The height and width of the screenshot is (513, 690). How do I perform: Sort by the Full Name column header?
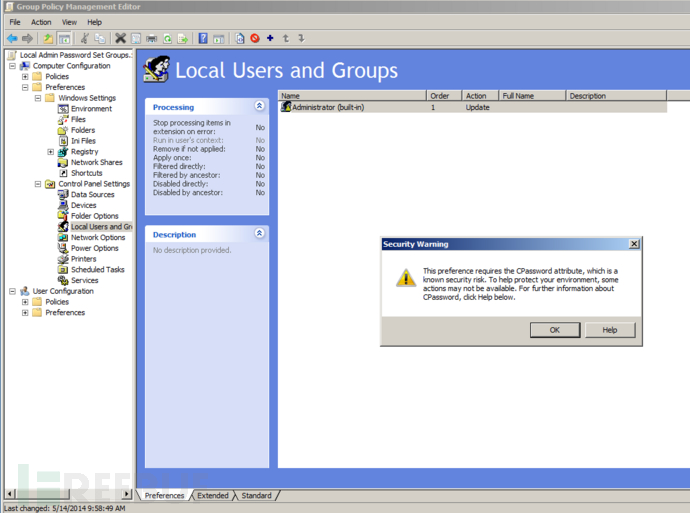[532, 95]
